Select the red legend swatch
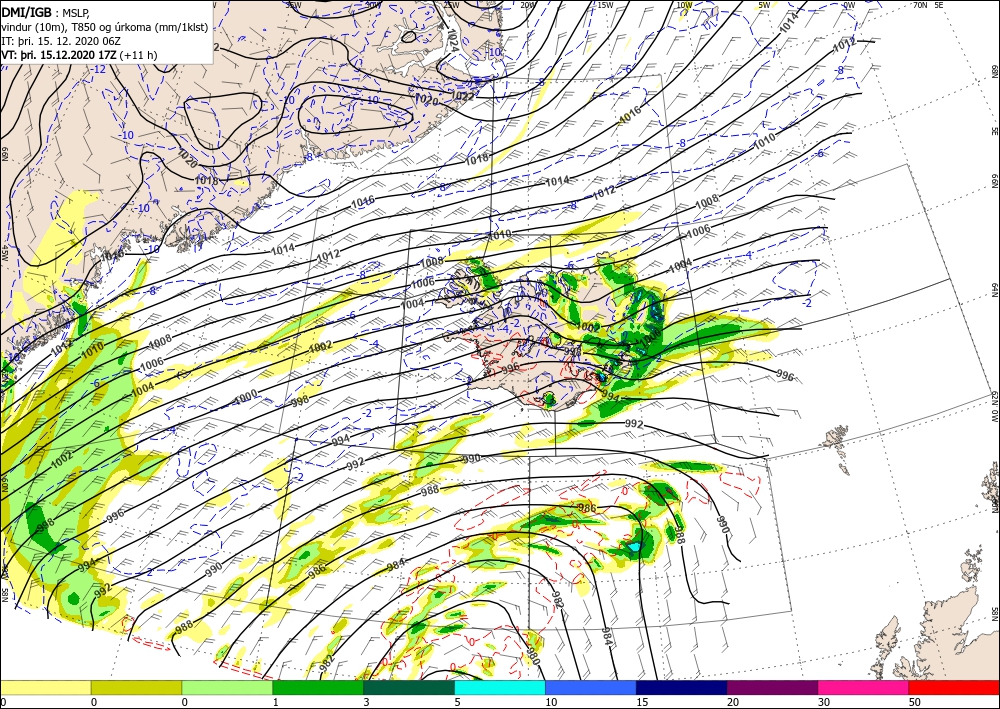Viewport: 1000px width, 709px height. pos(954,687)
